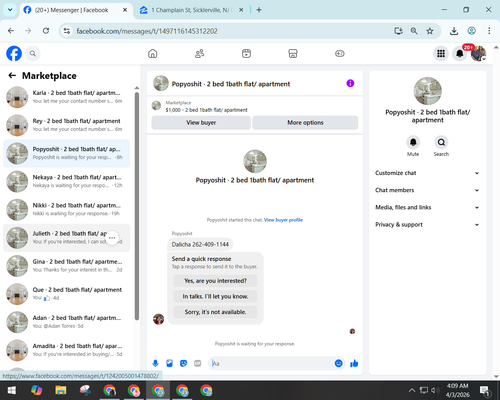The height and width of the screenshot is (400, 500).
Task: Click browser back arrow
Action: pyautogui.click(x=11, y=31)
